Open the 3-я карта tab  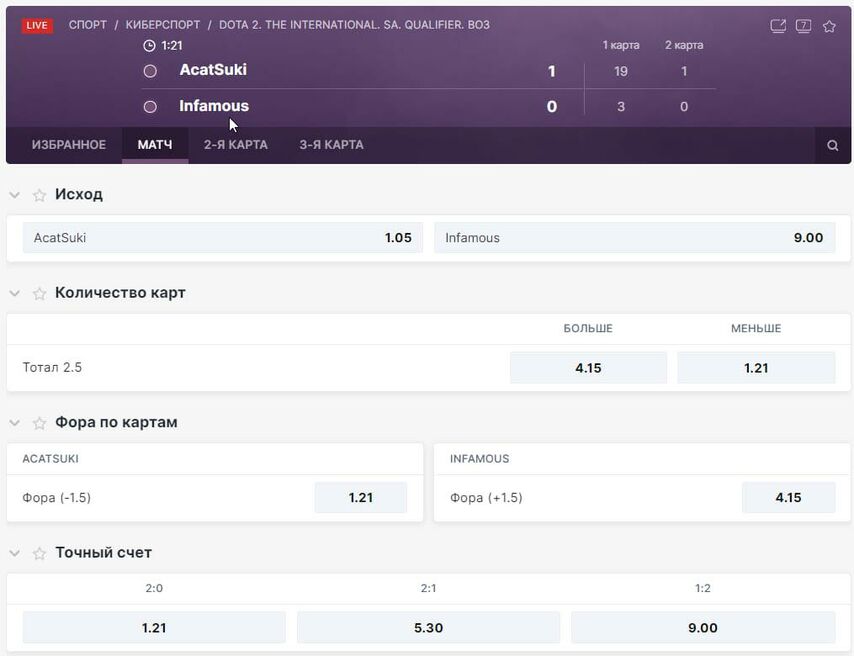click(x=331, y=145)
